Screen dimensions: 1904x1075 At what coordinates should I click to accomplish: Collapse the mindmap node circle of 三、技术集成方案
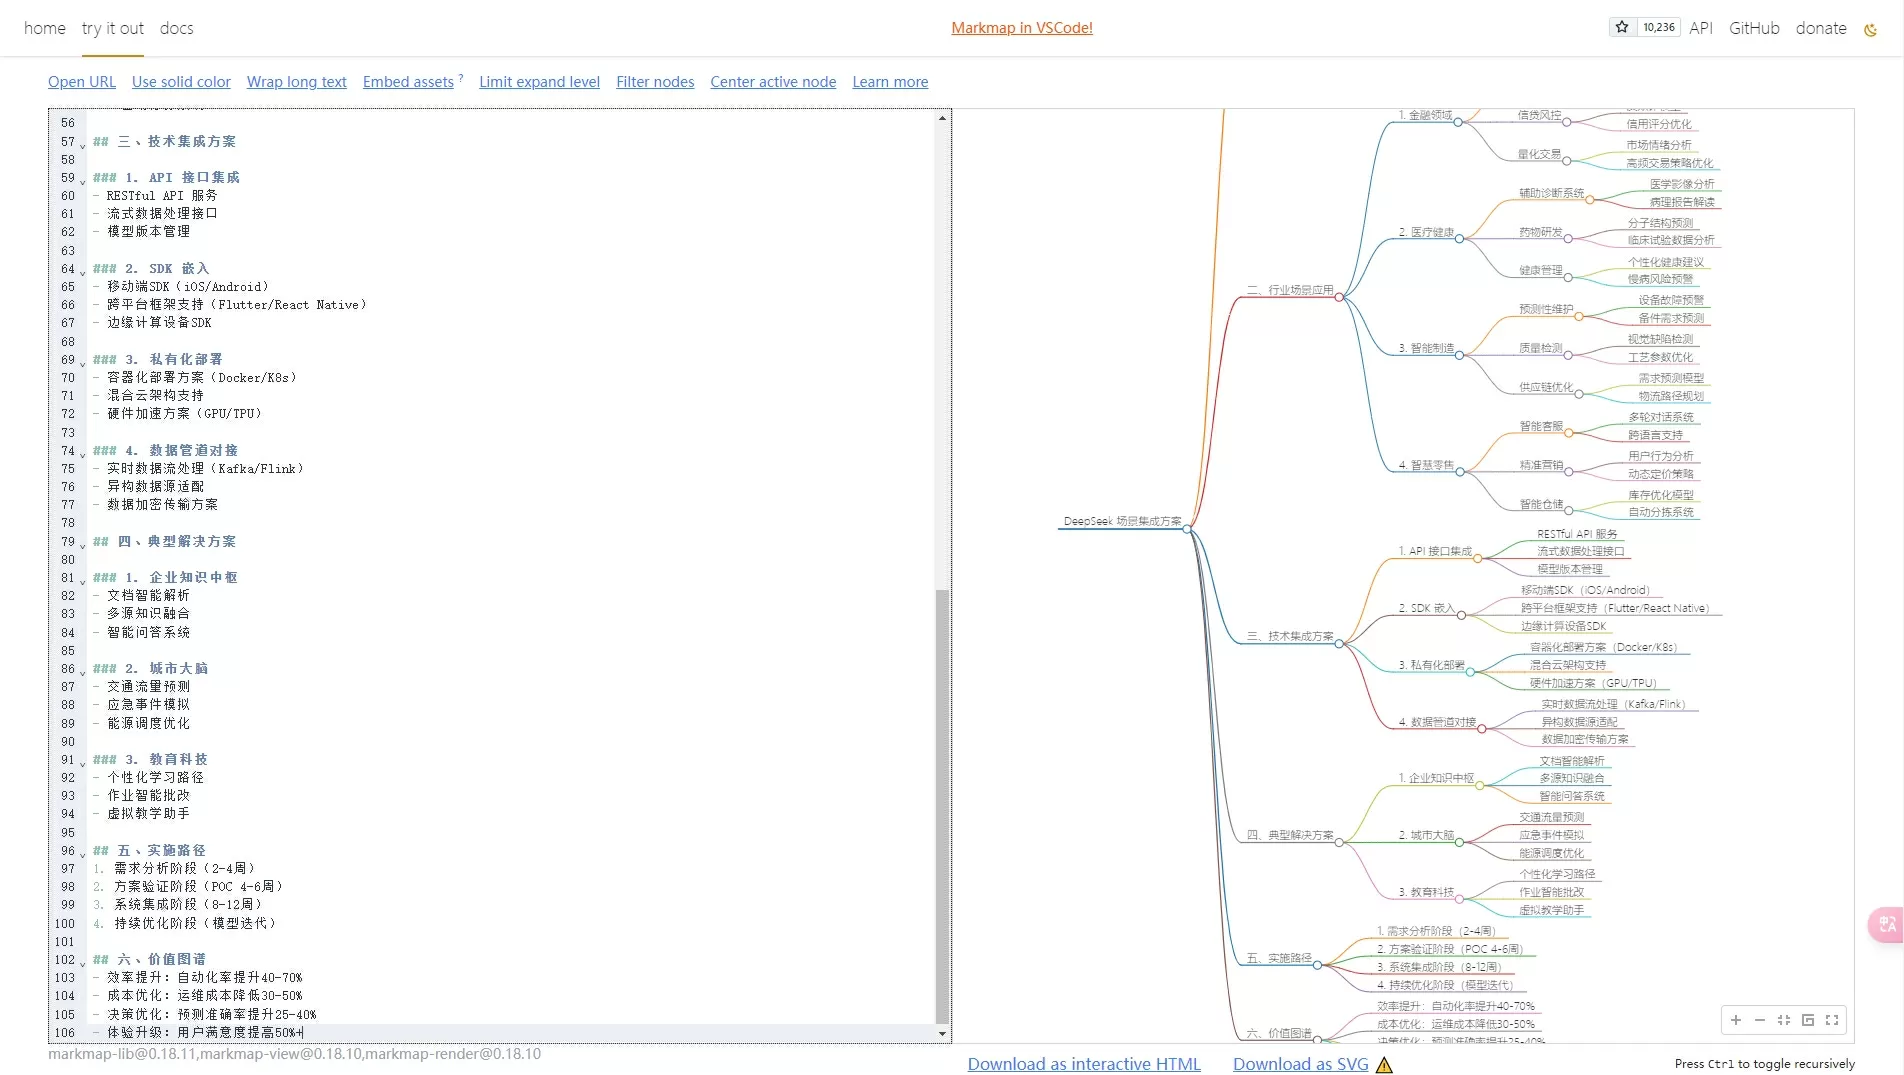(1339, 643)
